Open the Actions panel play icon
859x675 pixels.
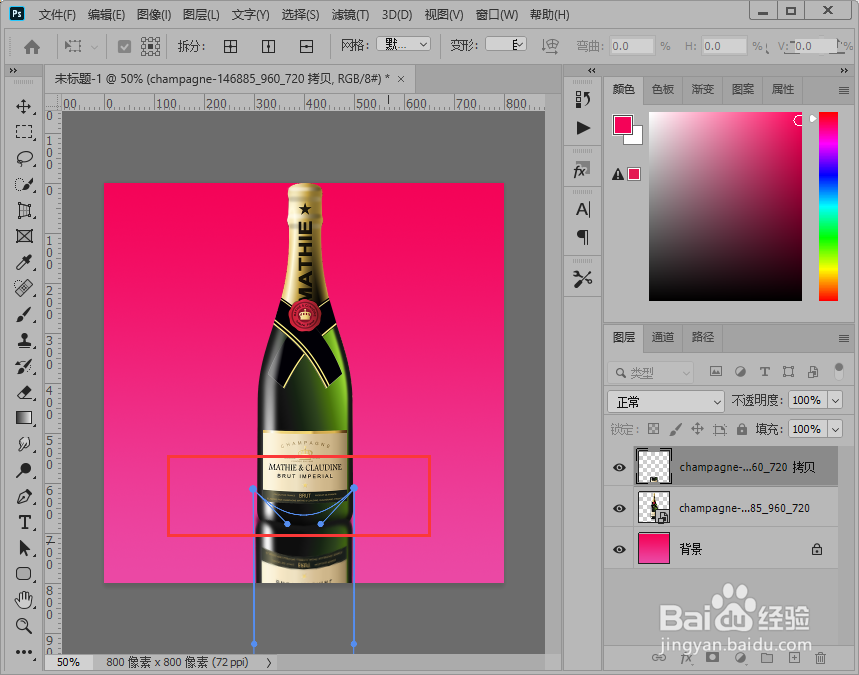583,128
